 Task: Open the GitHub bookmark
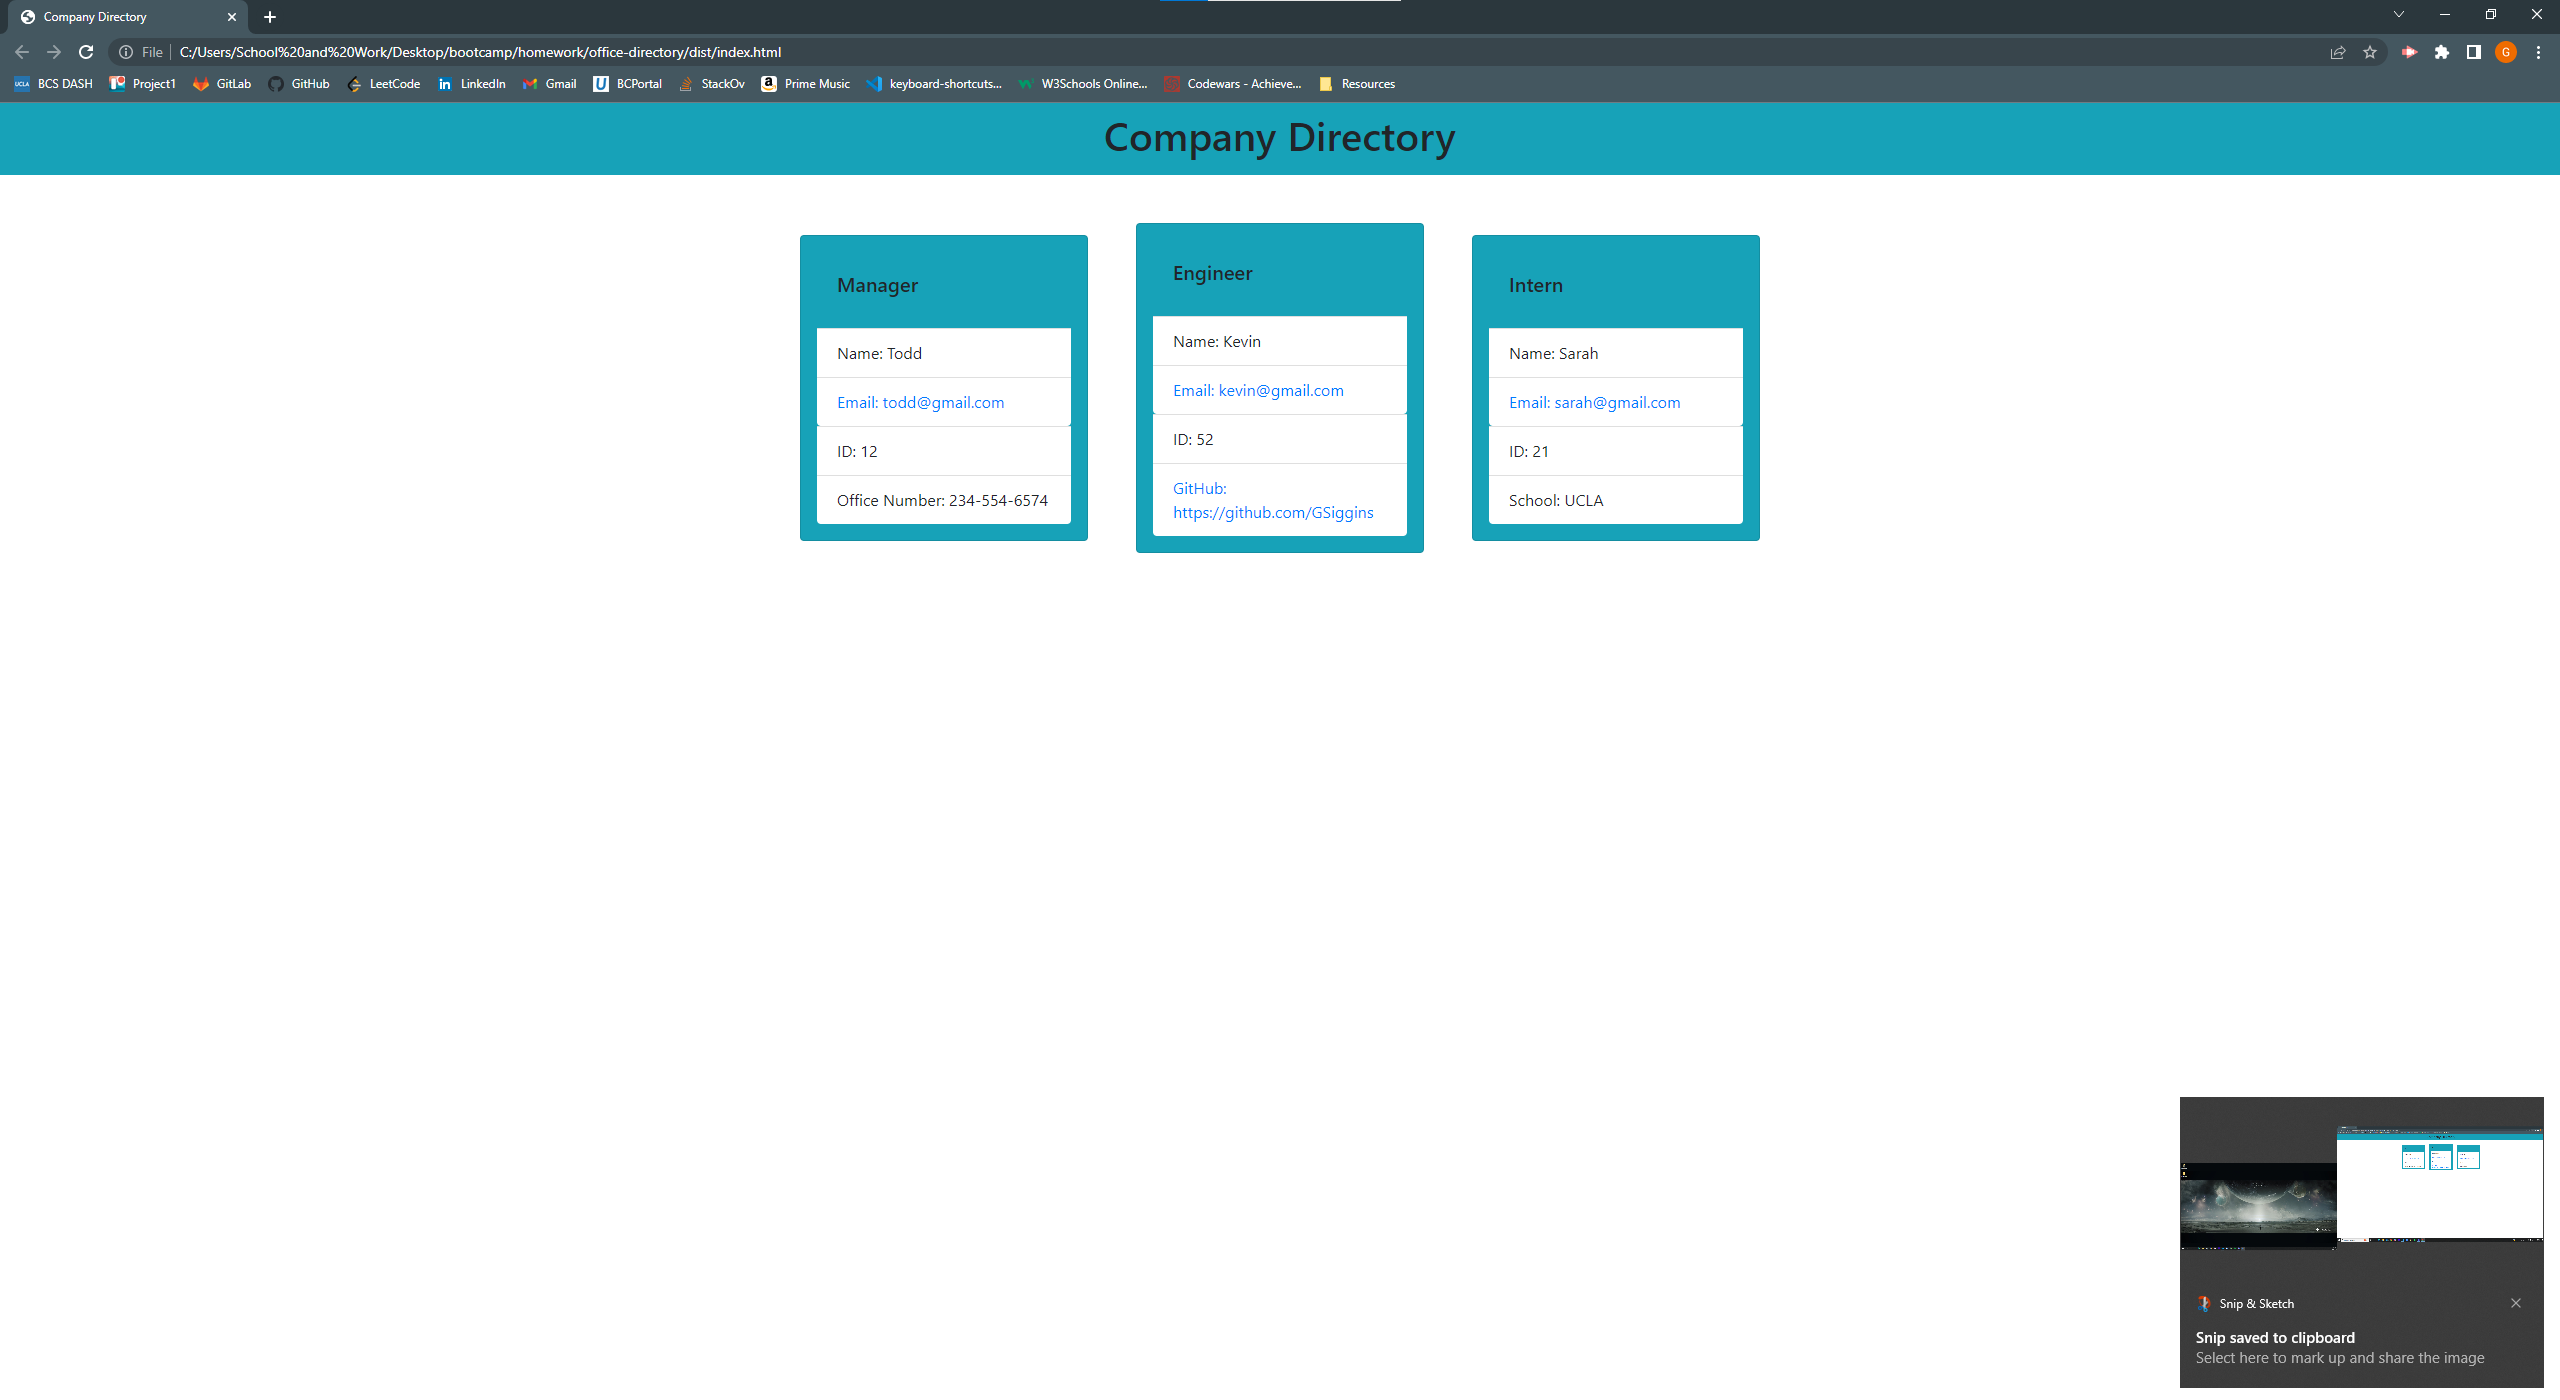[x=298, y=84]
